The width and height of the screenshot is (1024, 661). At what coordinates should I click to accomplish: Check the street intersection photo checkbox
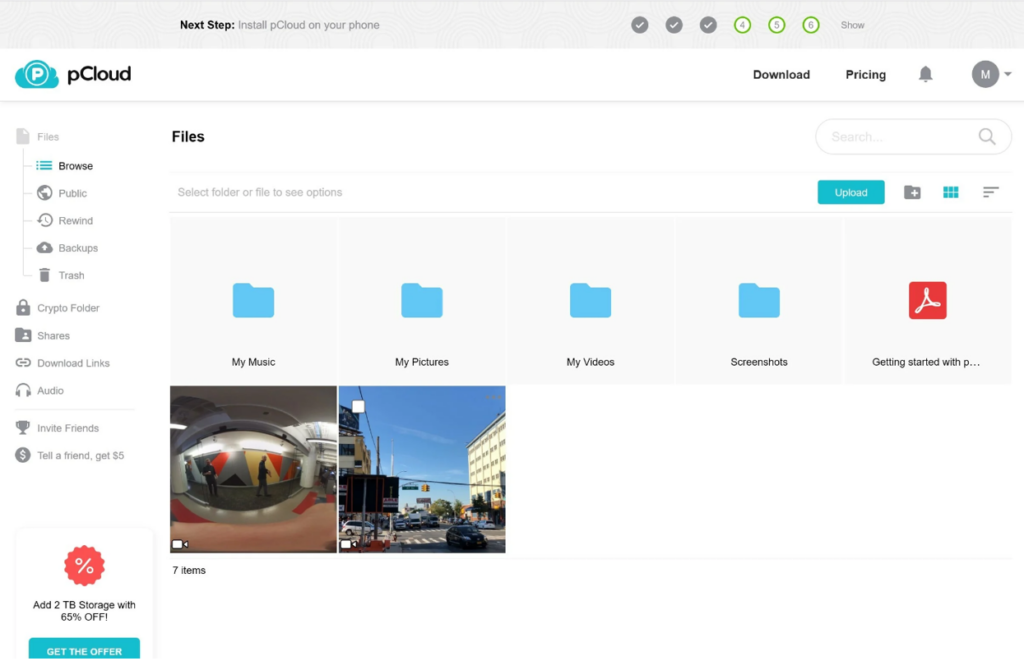pyautogui.click(x=358, y=405)
